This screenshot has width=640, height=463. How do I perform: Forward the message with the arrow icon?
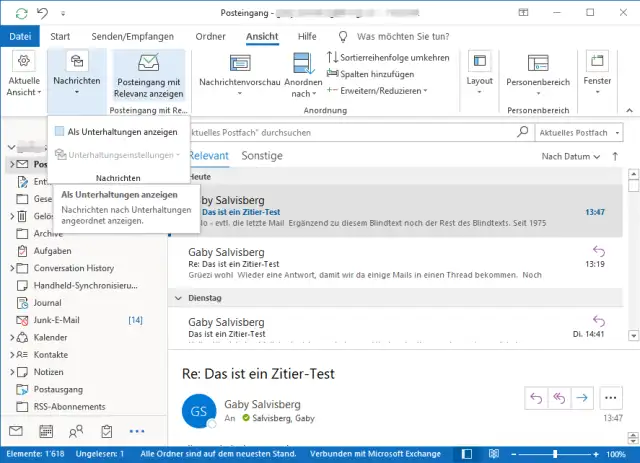point(582,397)
